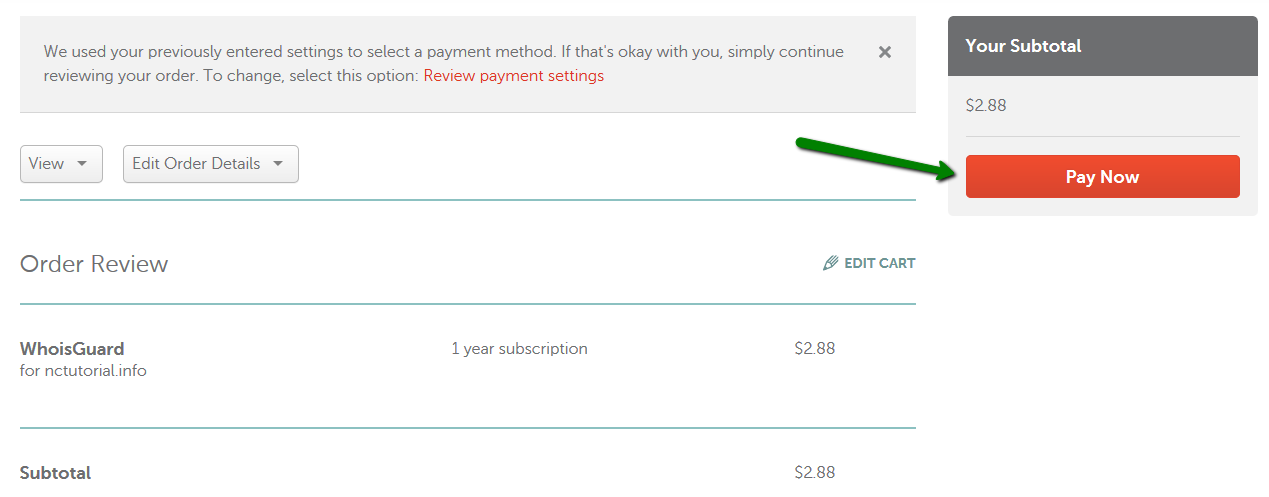Click the 1 year subscription label

click(x=519, y=349)
